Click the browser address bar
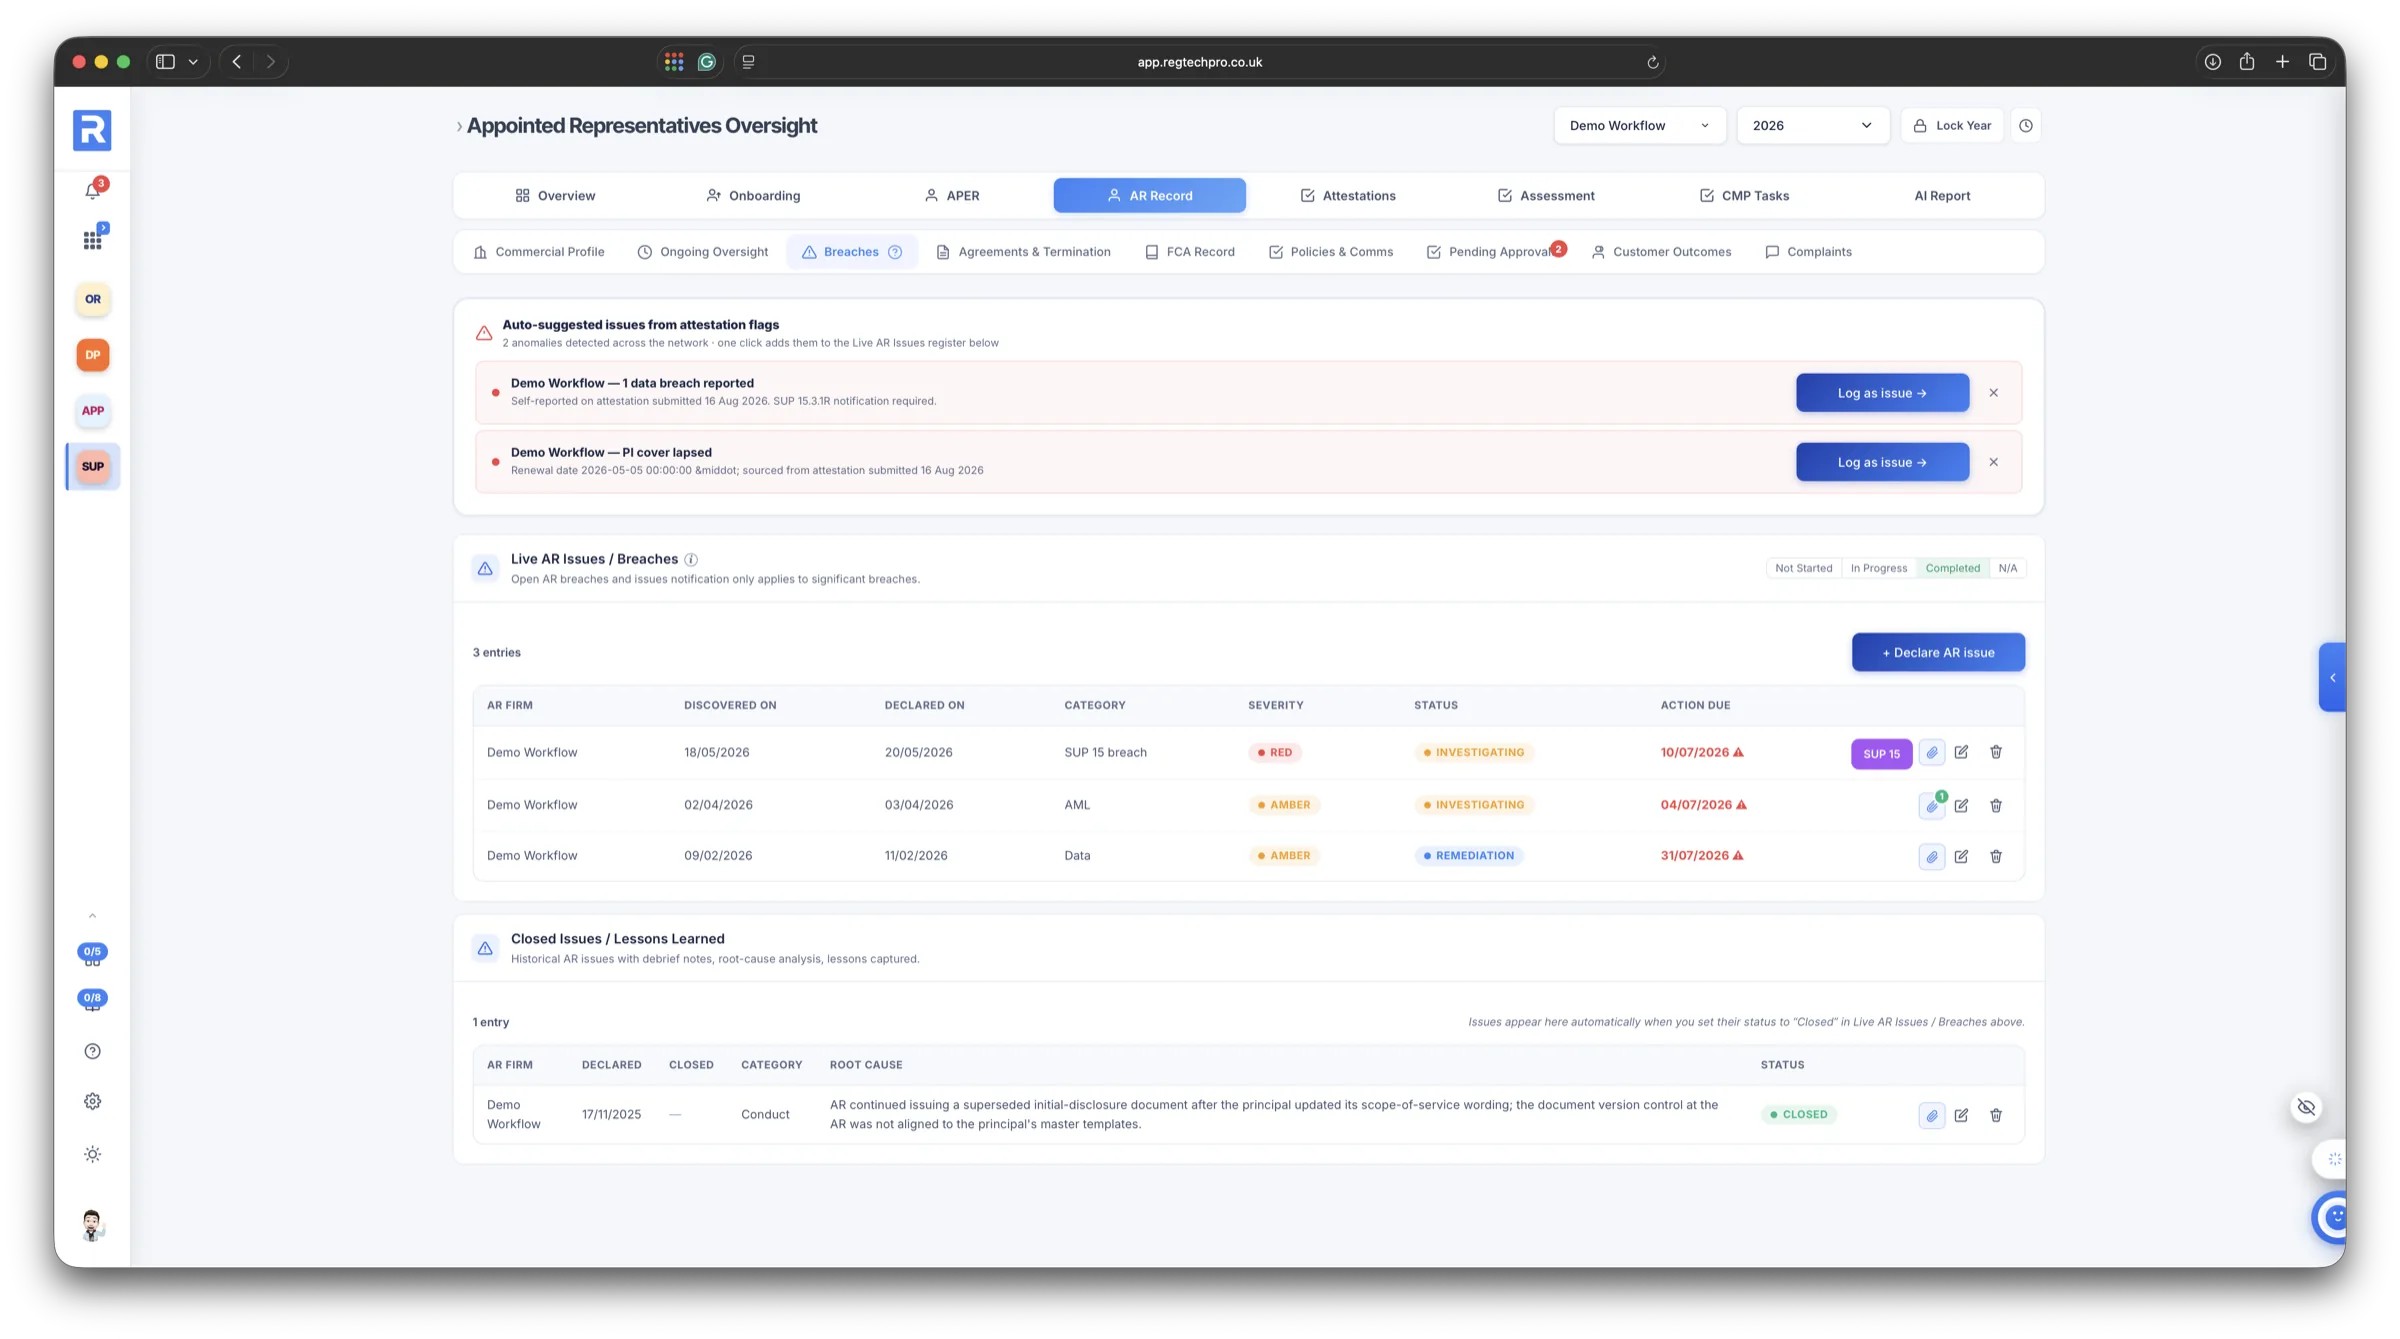 1199,62
